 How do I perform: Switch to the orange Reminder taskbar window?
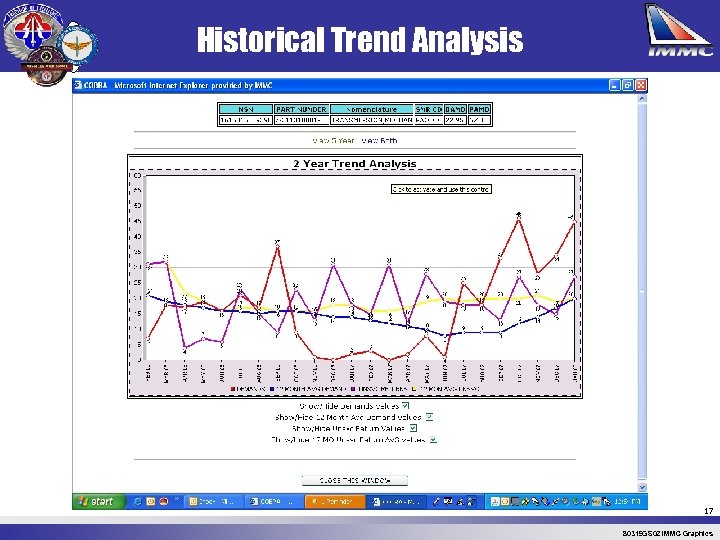coord(335,501)
